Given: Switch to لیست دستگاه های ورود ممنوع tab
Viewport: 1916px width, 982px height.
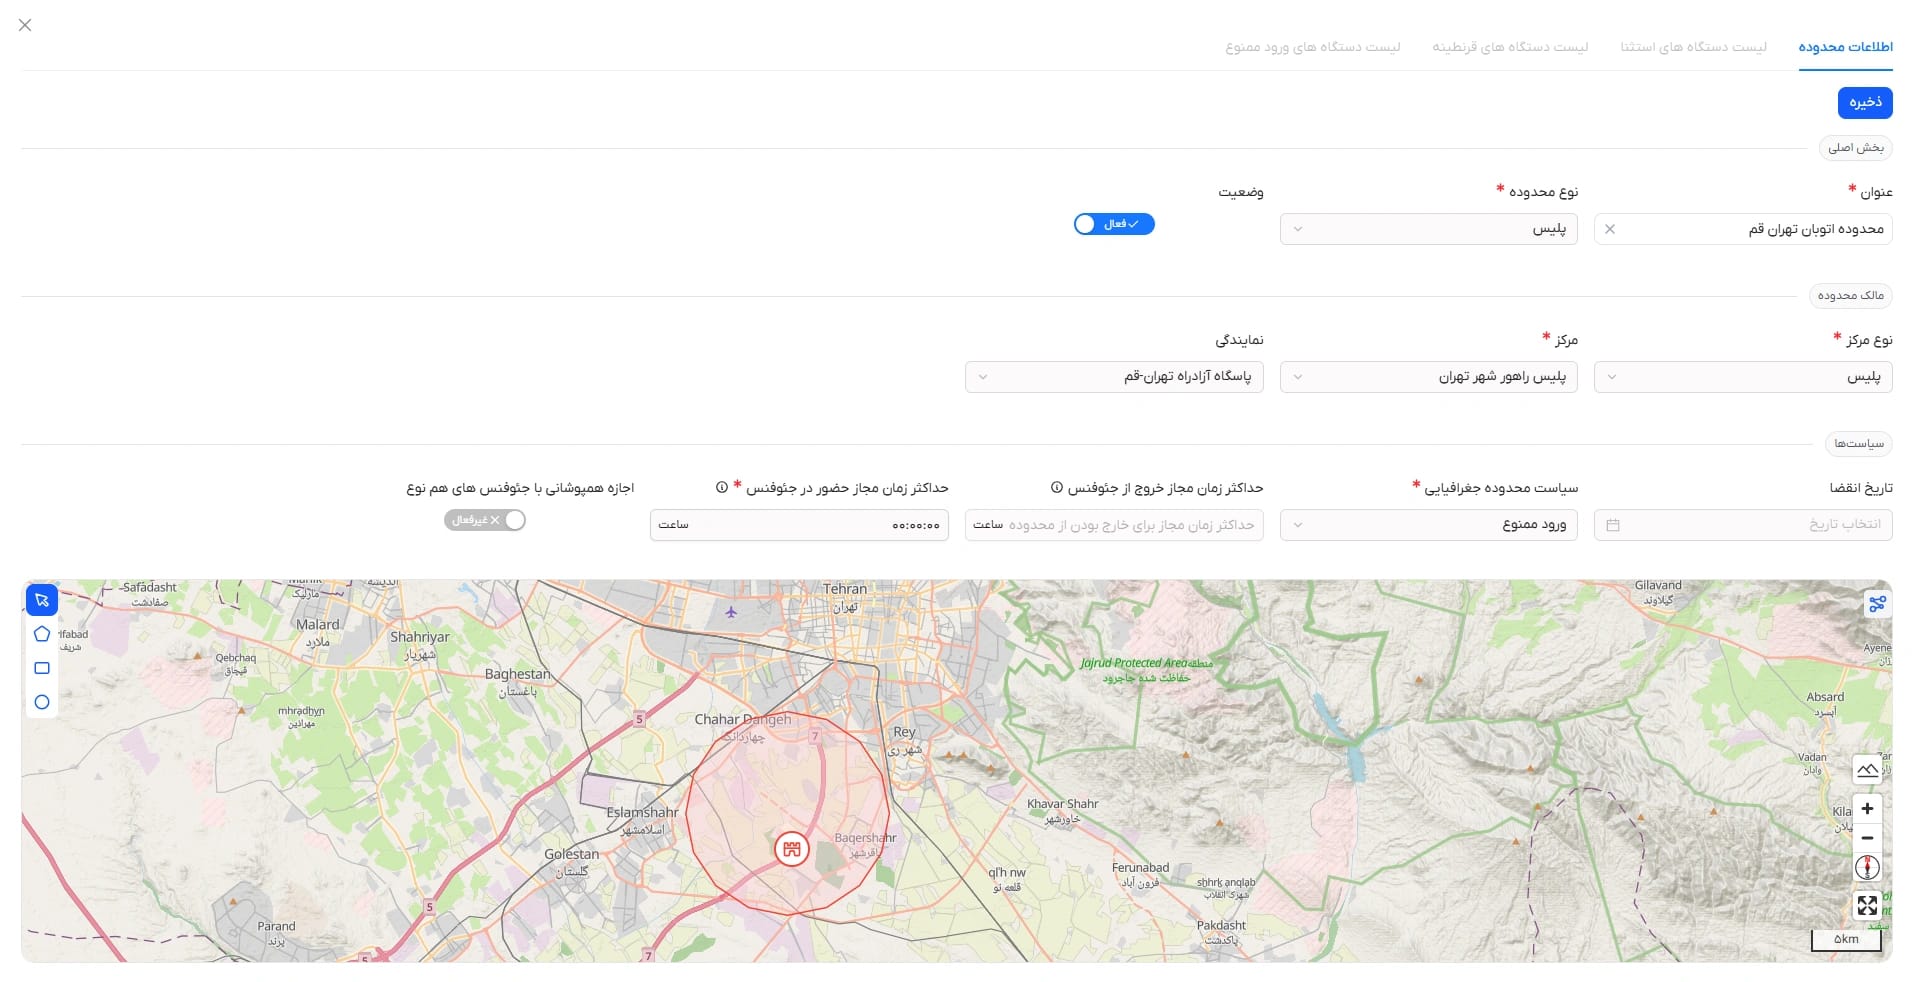Looking at the screenshot, I should point(1313,47).
